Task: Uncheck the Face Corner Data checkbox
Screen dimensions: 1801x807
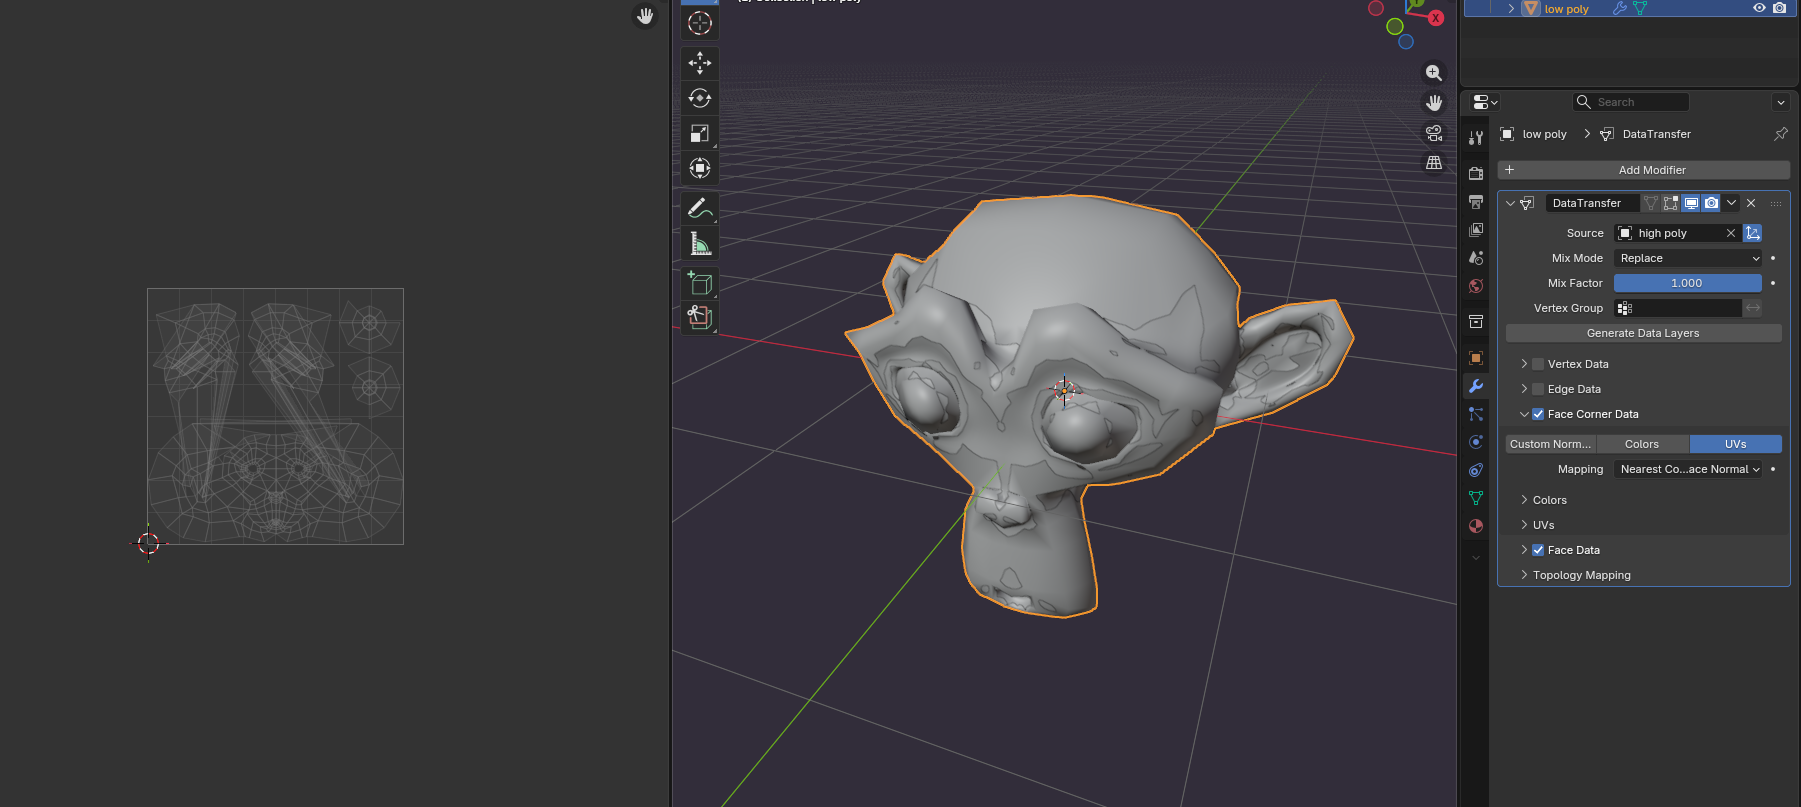Action: [1538, 414]
